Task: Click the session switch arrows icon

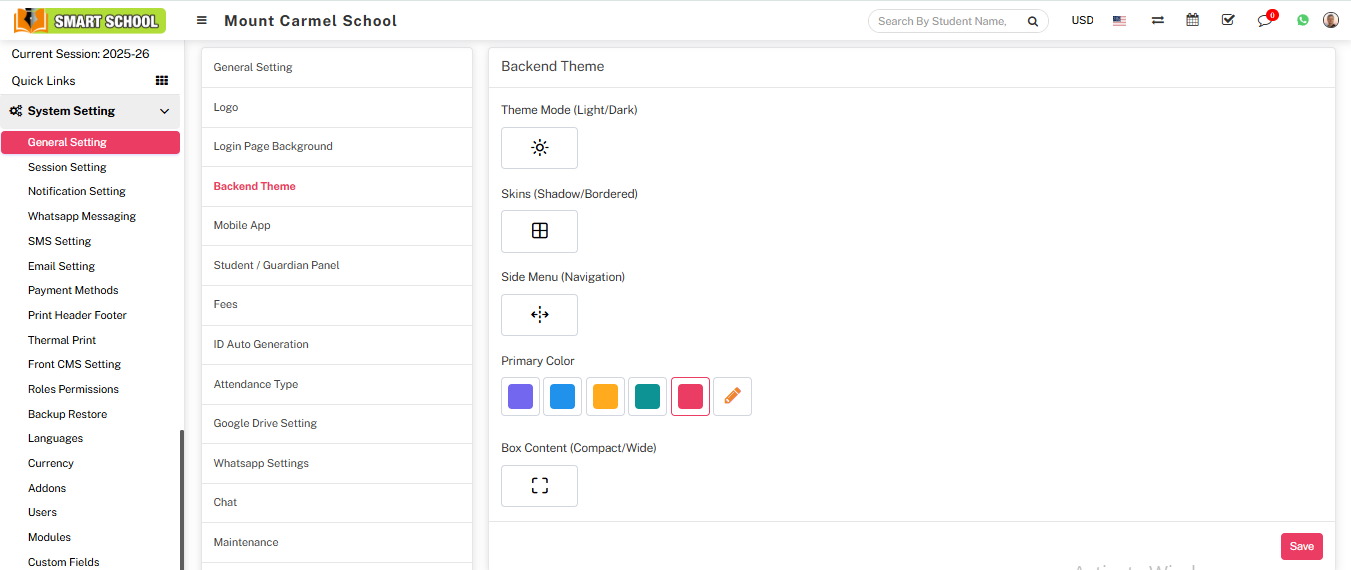Action: 1157,20
